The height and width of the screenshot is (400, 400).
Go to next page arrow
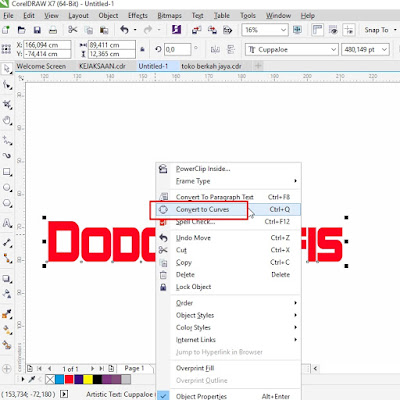92,368
